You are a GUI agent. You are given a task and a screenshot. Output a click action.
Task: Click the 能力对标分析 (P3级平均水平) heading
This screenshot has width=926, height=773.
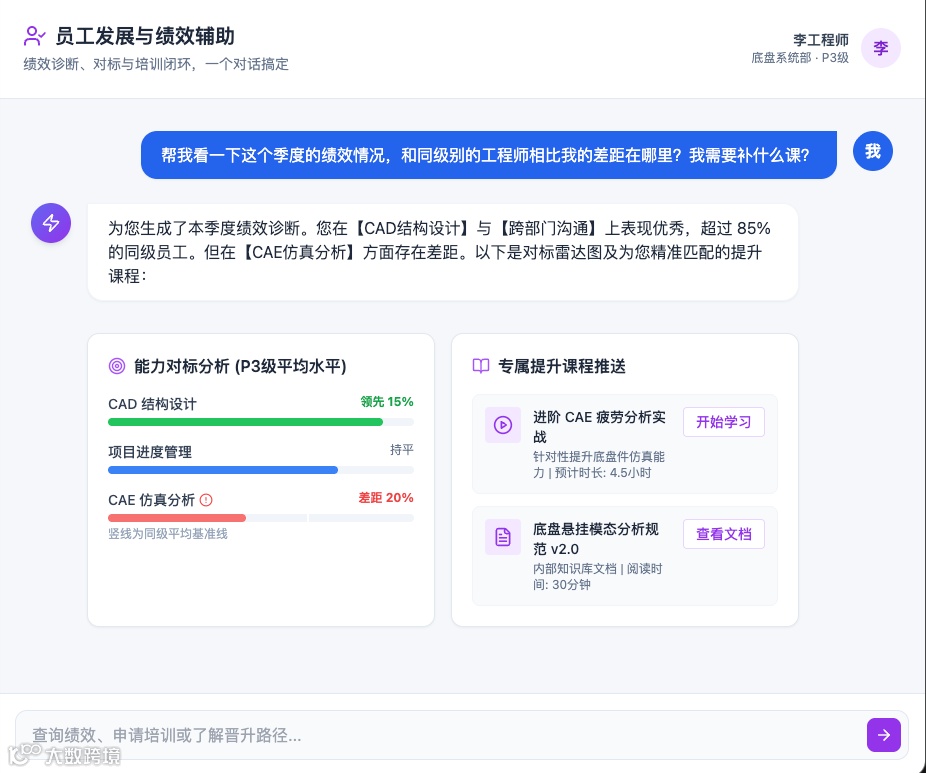[240, 366]
